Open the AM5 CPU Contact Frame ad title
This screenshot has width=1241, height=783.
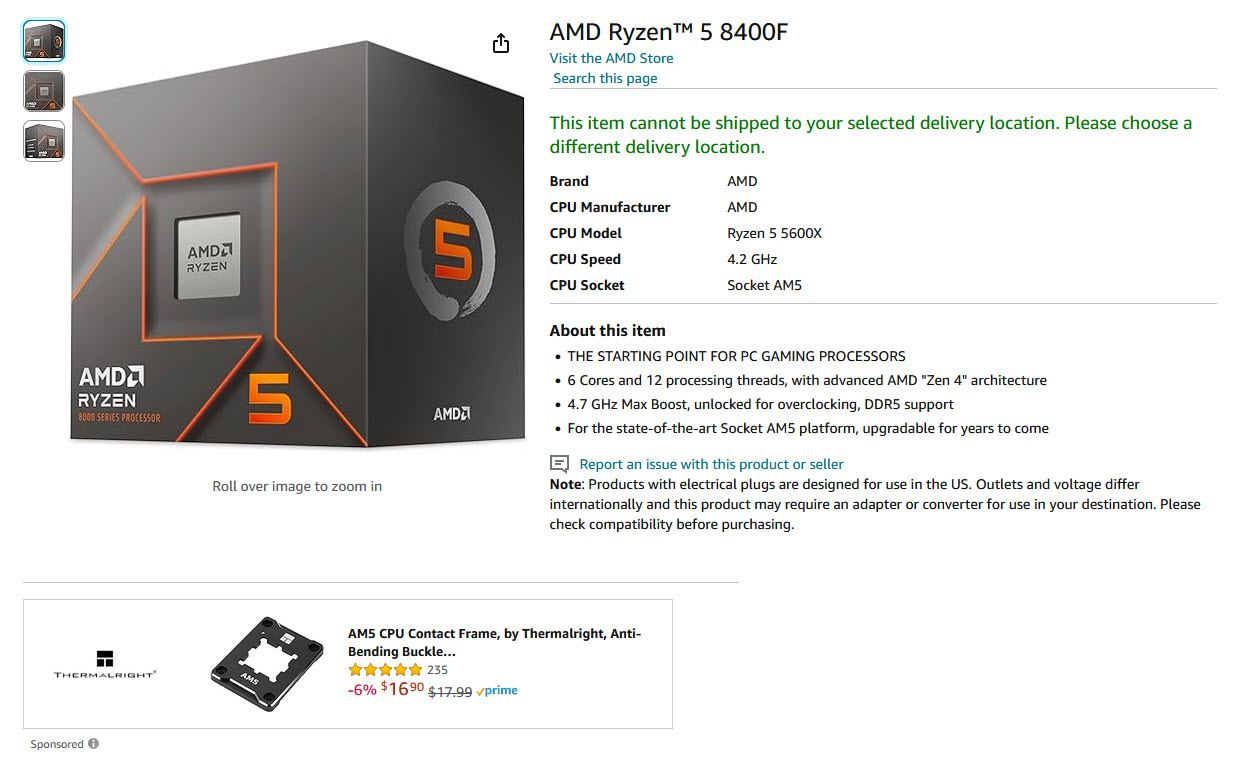pos(494,642)
